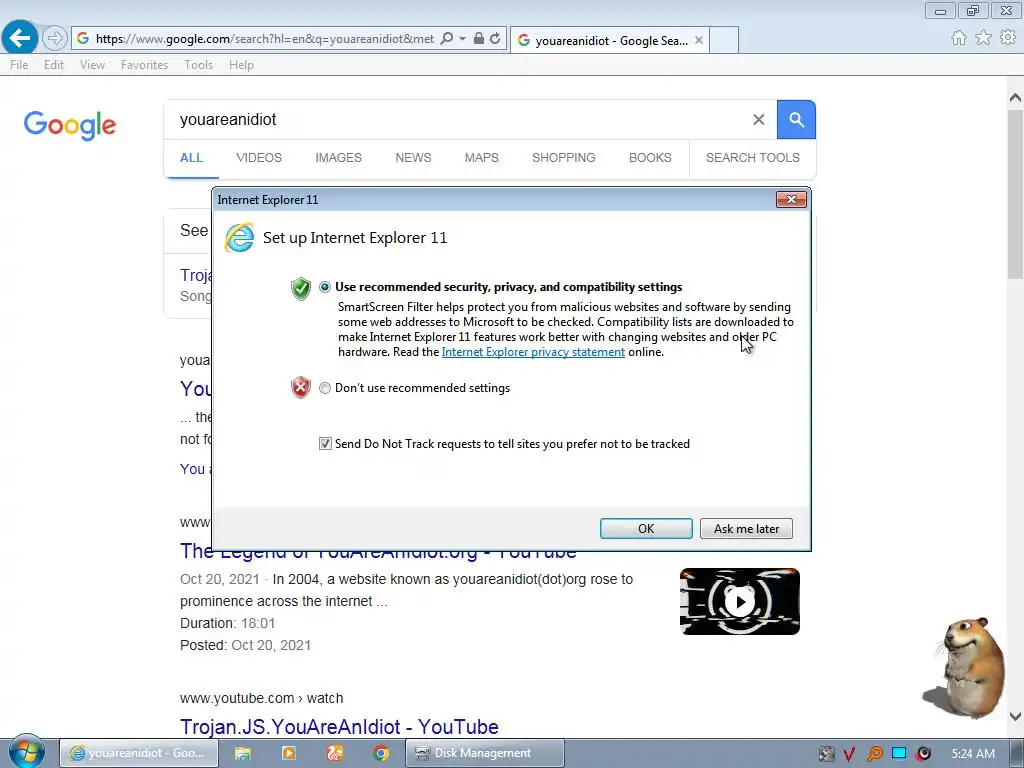
Task: Open the UC Browser taskbar icon
Action: (335, 753)
